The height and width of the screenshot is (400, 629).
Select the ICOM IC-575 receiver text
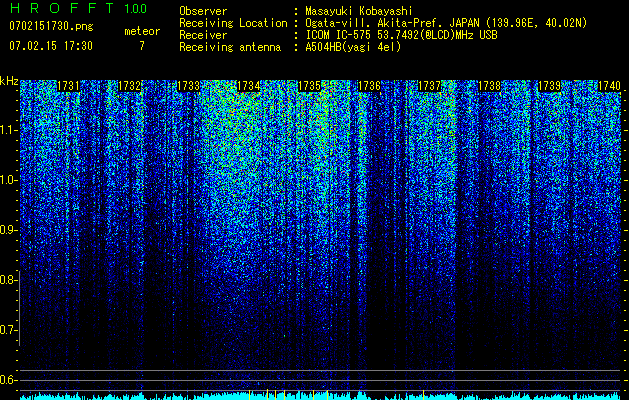401,35
